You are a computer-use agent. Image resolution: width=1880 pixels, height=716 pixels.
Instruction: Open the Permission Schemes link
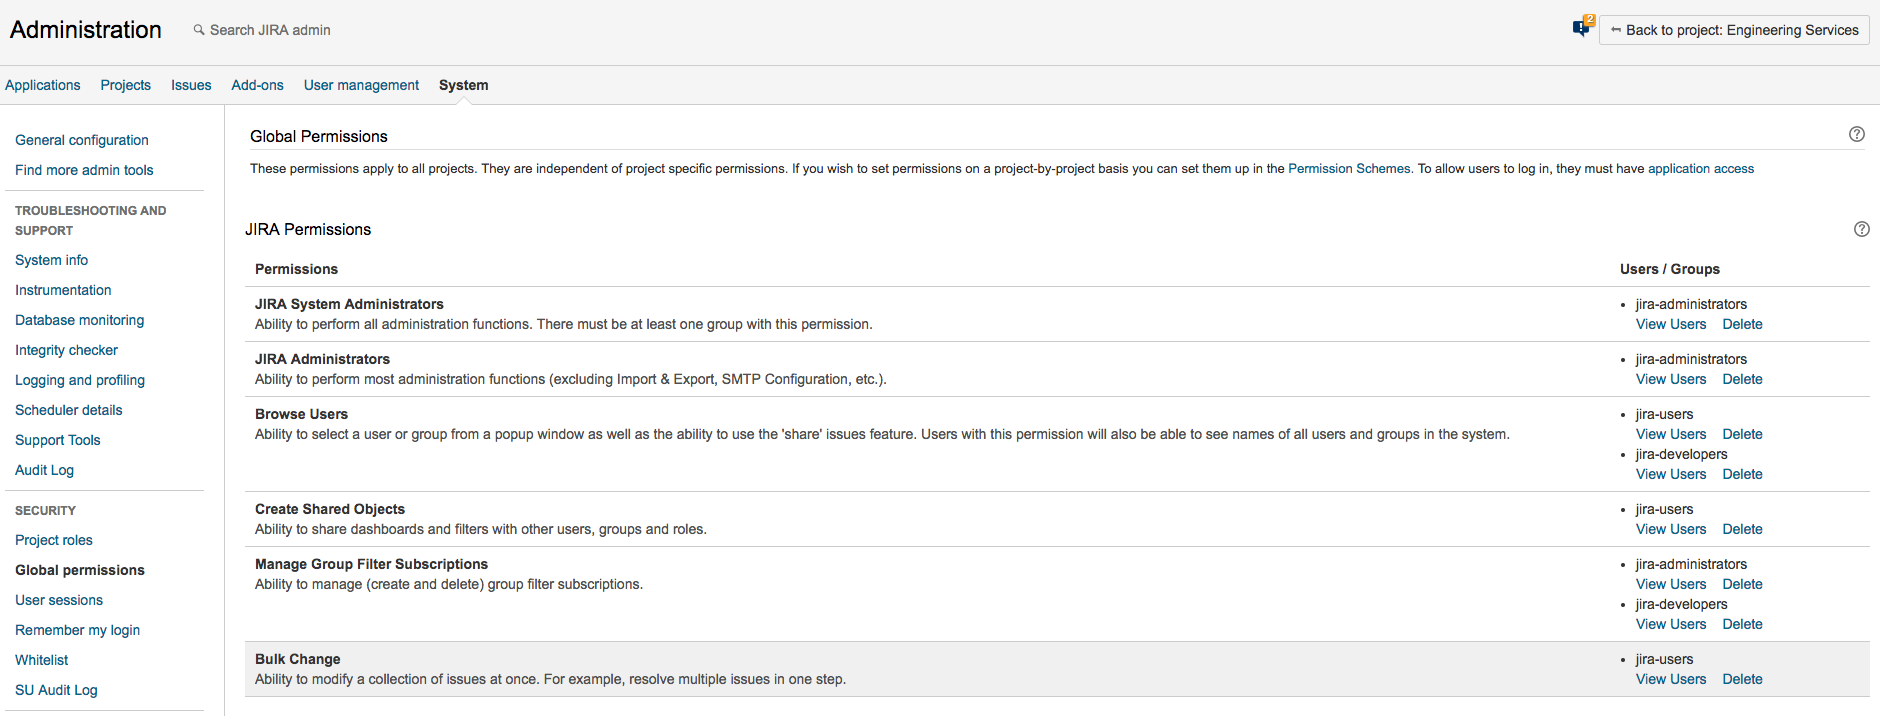pos(1348,168)
